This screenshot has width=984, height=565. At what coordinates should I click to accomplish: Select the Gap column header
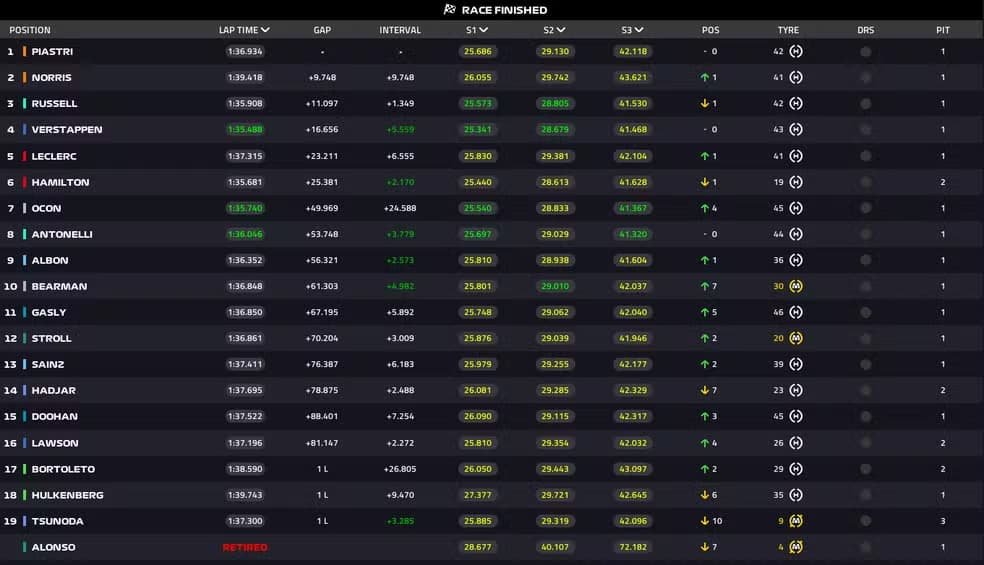click(322, 30)
